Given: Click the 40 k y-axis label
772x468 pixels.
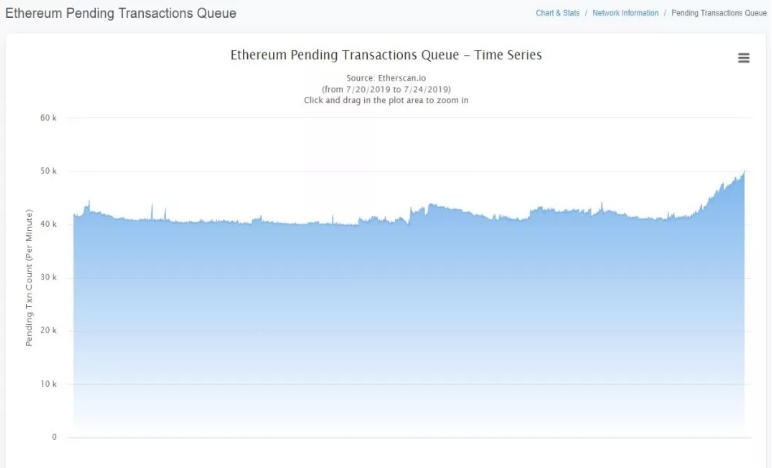Looking at the screenshot, I should 48,224.
